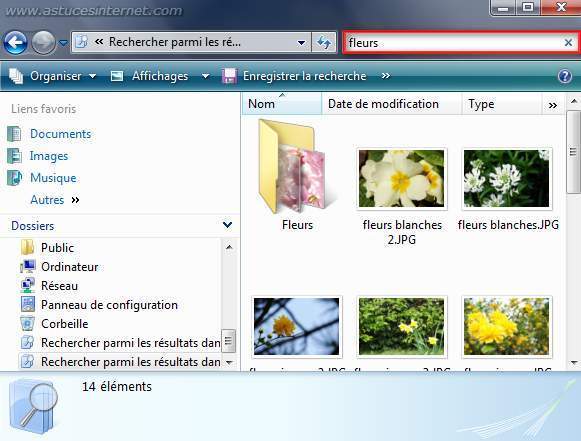Click folder tree scrollbar down arrow

point(229,362)
